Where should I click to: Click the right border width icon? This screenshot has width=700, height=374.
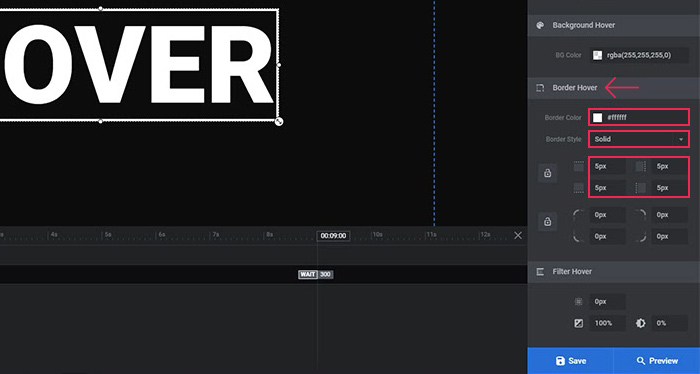641,166
